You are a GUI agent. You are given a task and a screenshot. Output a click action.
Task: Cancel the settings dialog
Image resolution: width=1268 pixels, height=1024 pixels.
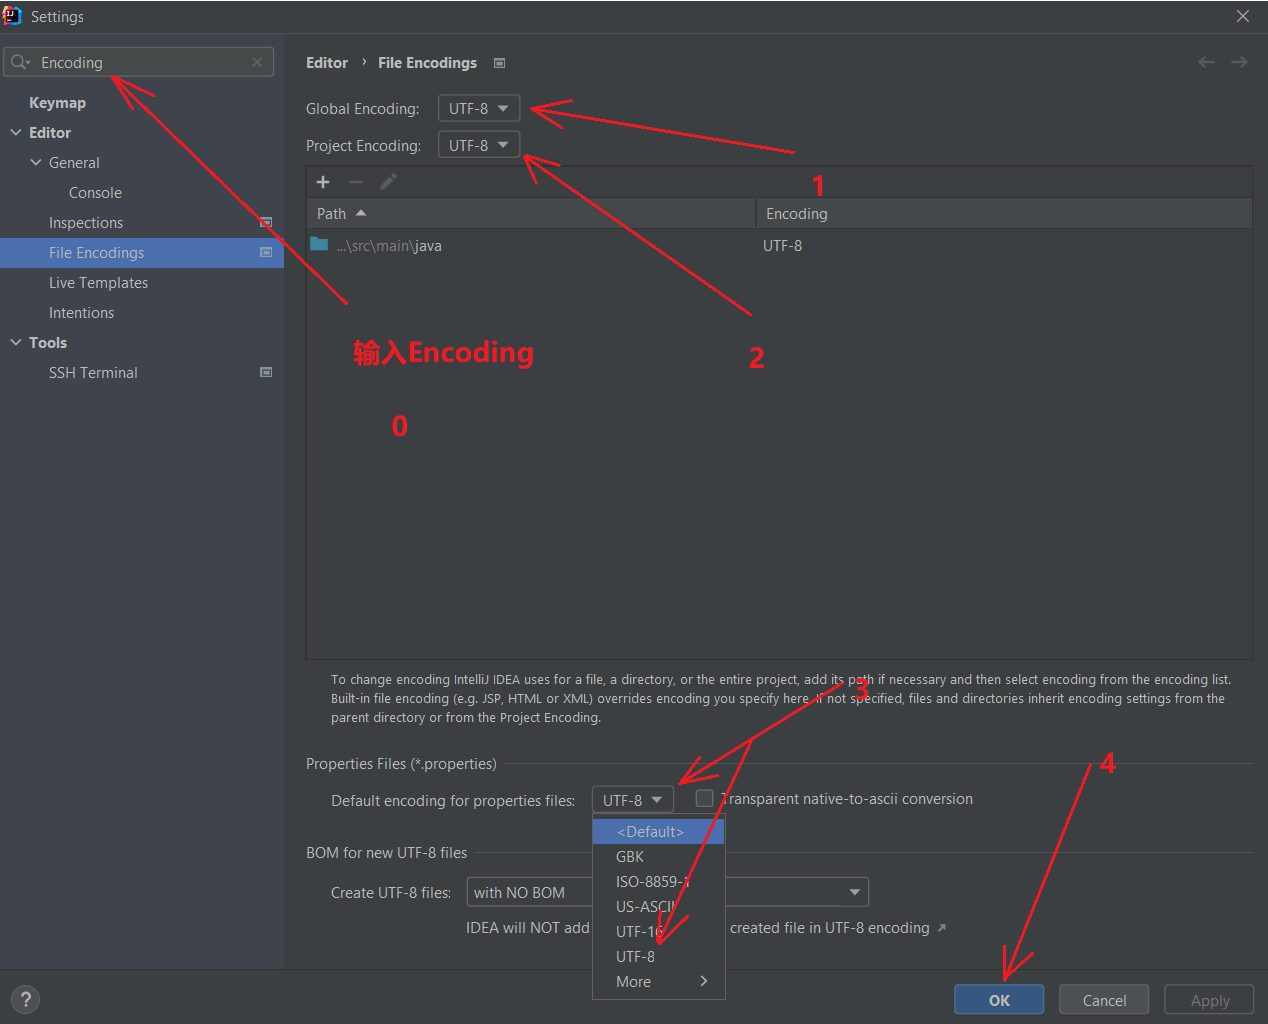(1104, 1000)
